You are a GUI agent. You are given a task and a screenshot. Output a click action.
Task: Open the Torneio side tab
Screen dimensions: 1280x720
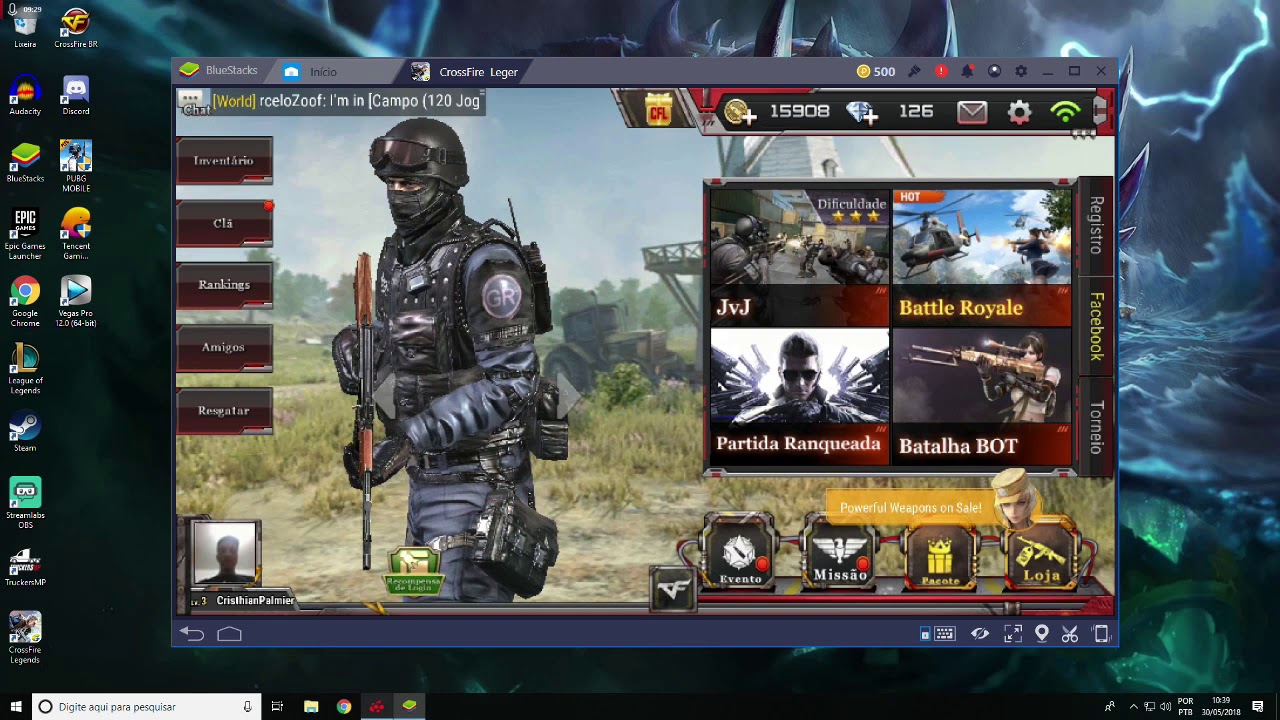point(1095,427)
